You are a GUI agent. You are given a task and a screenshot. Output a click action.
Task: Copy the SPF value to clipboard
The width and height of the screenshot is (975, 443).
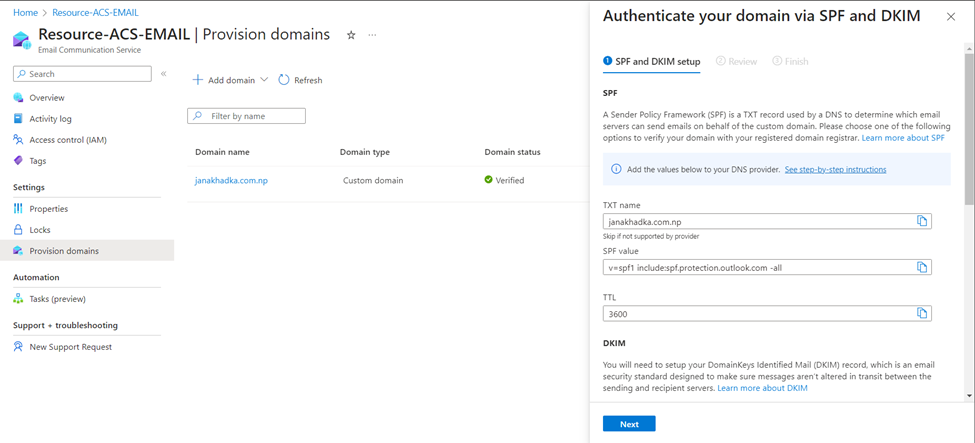pyautogui.click(x=922, y=267)
